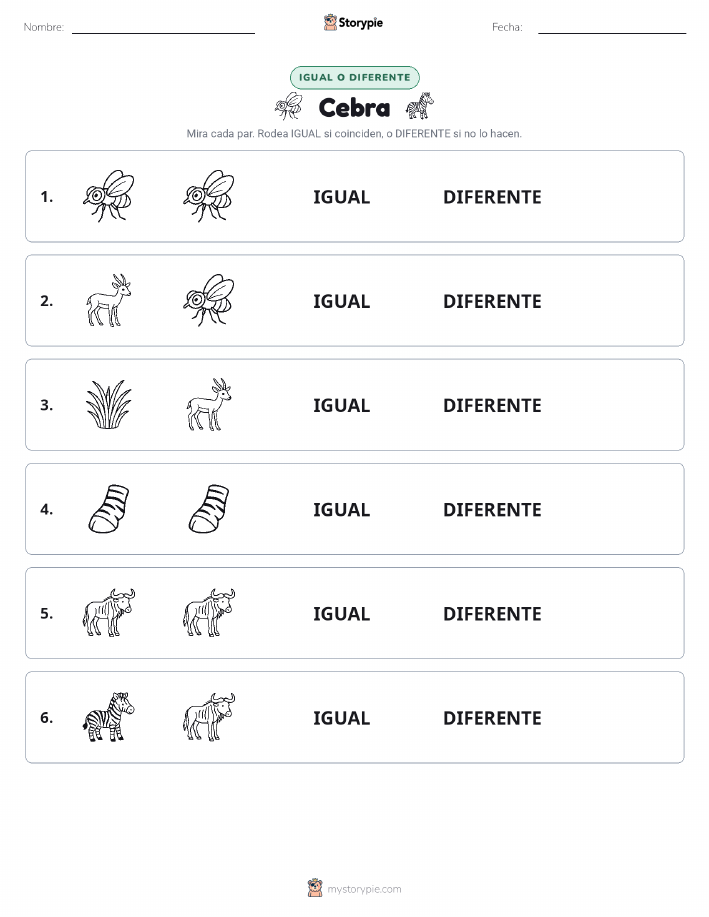
Task: Select IGUAL for row 1
Action: [342, 197]
